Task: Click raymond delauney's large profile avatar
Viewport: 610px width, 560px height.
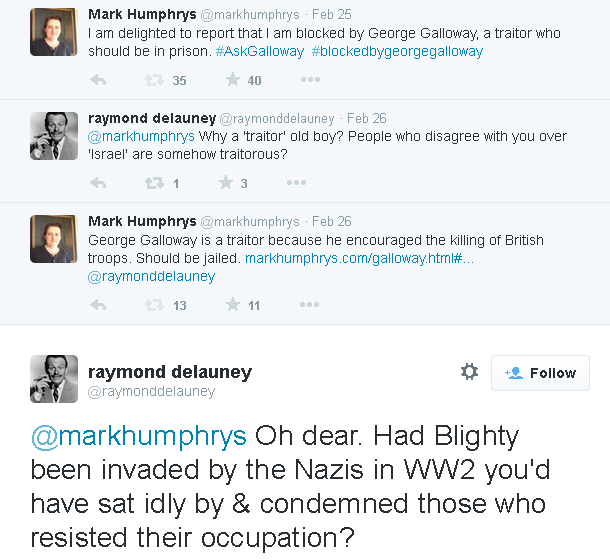Action: coord(54,380)
